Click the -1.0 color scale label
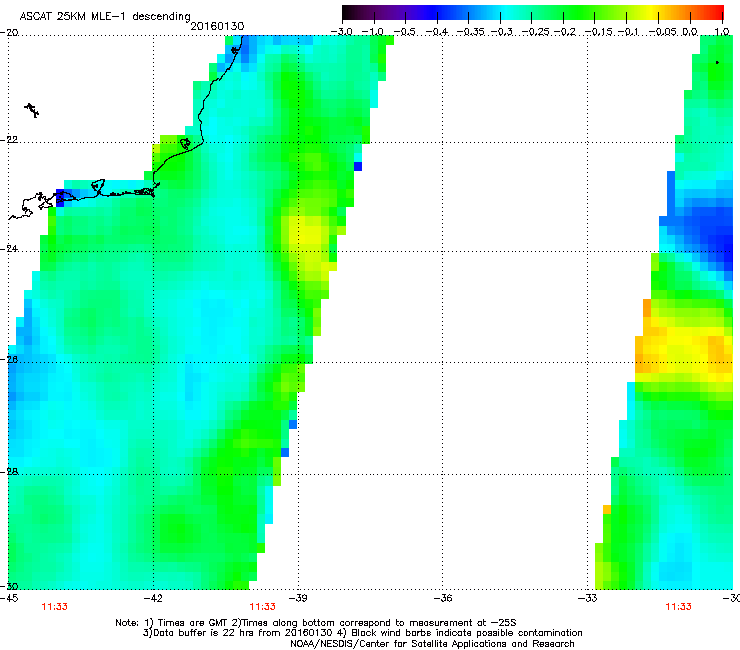 [x=373, y=32]
